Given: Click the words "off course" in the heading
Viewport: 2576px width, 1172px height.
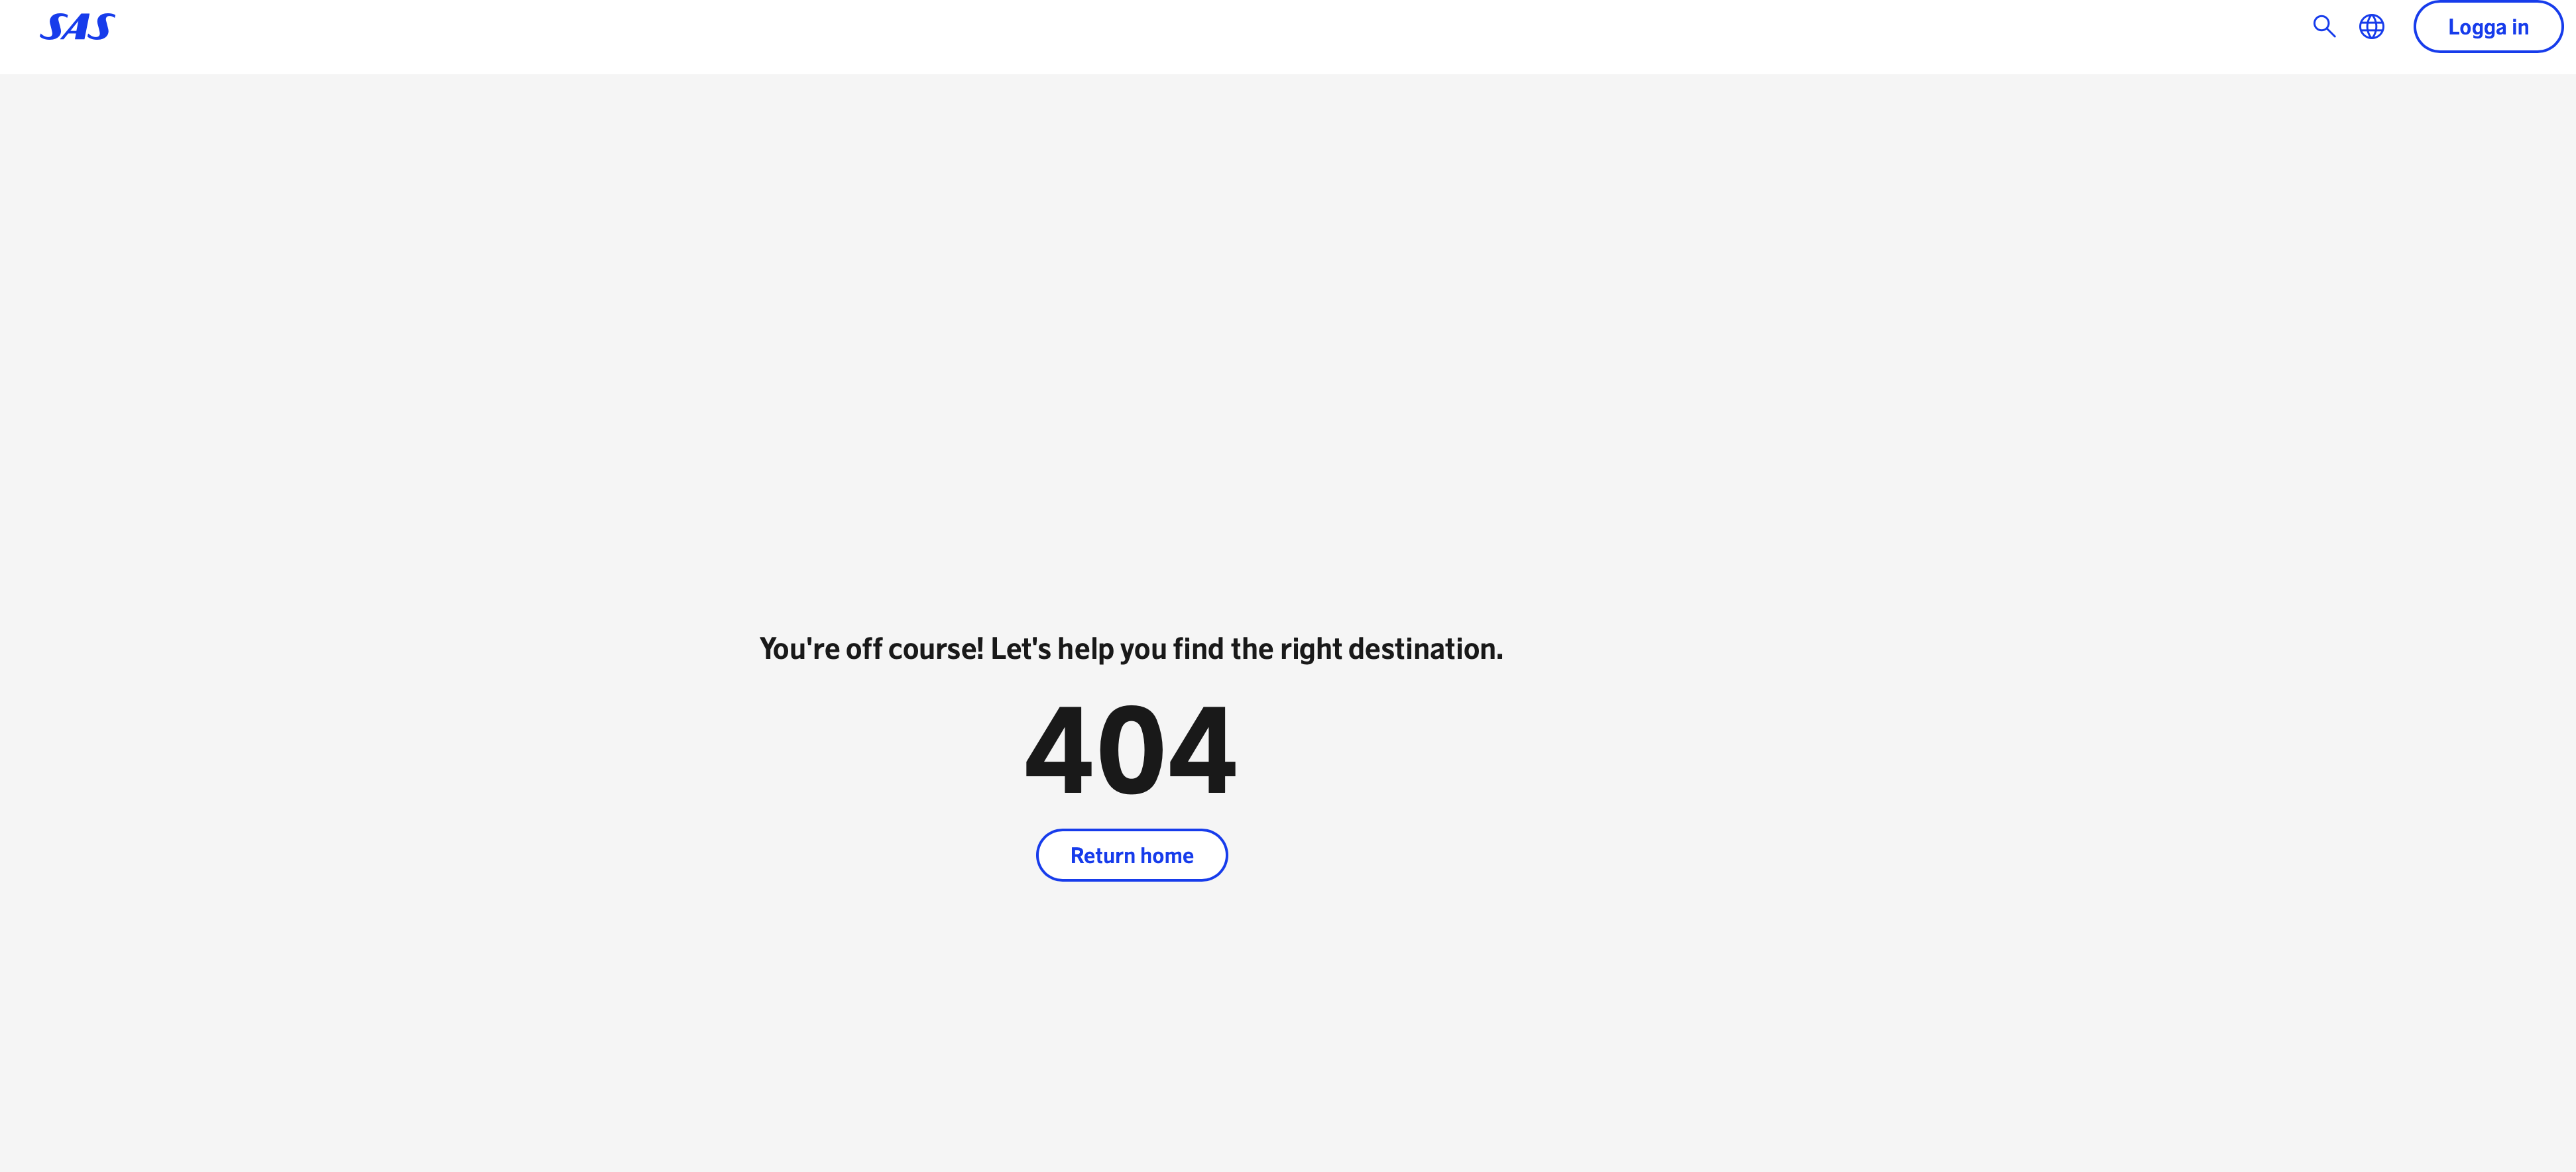Looking at the screenshot, I should click(910, 649).
